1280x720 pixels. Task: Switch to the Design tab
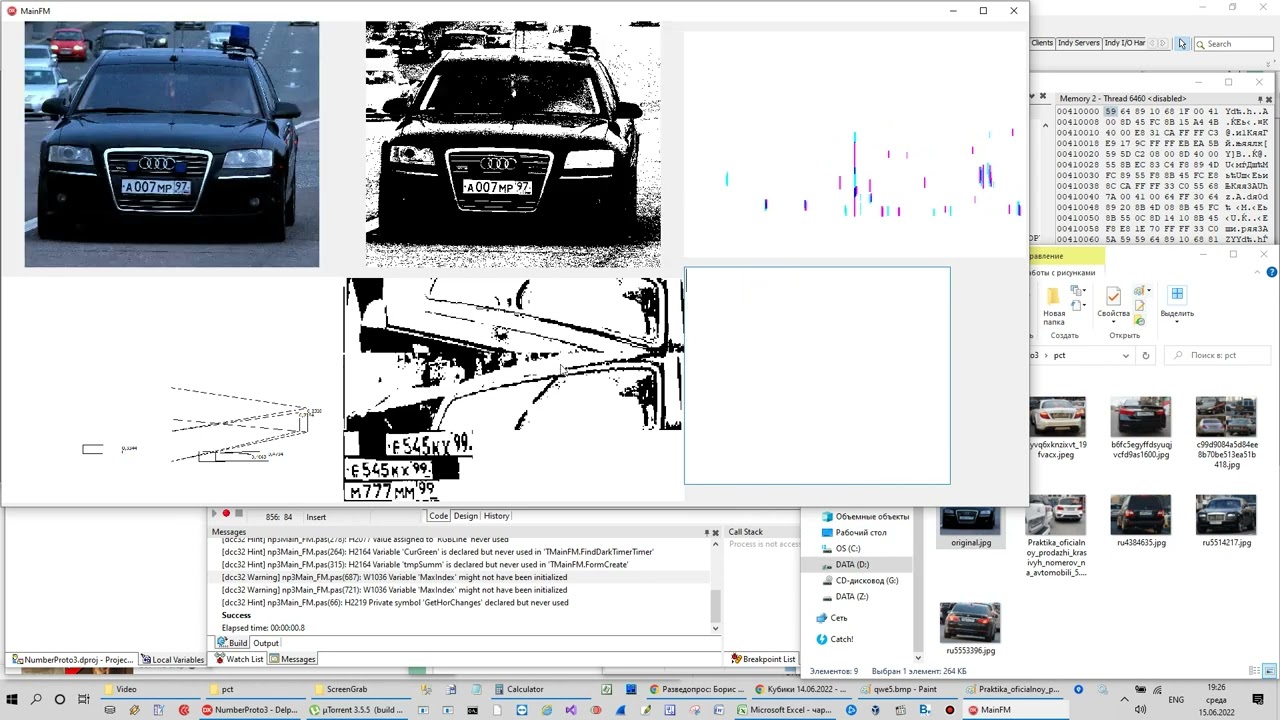[x=466, y=516]
